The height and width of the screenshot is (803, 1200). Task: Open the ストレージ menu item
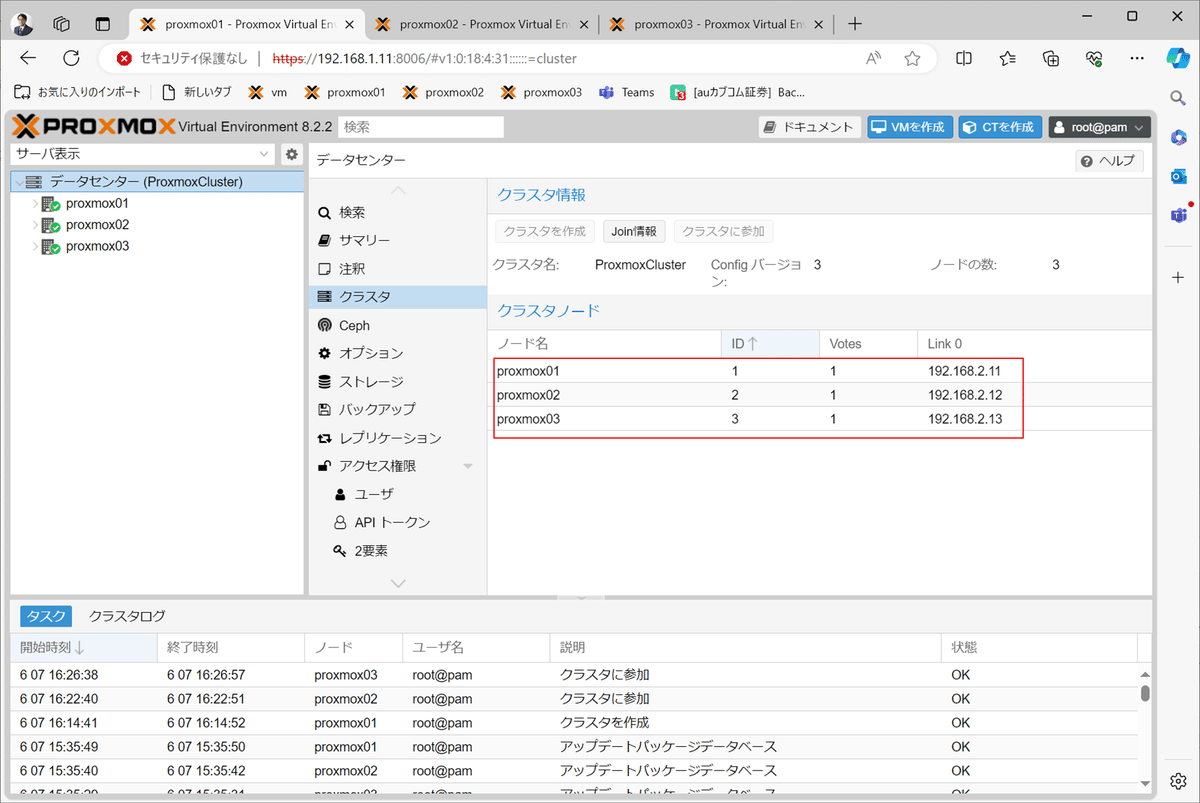click(x=398, y=381)
